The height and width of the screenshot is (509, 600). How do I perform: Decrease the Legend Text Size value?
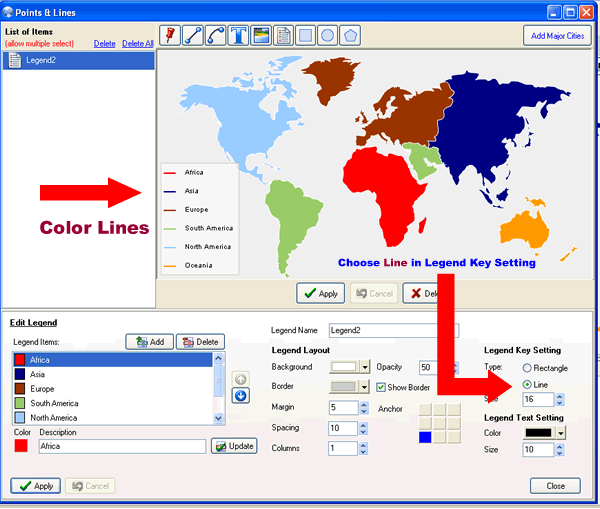pyautogui.click(x=560, y=453)
